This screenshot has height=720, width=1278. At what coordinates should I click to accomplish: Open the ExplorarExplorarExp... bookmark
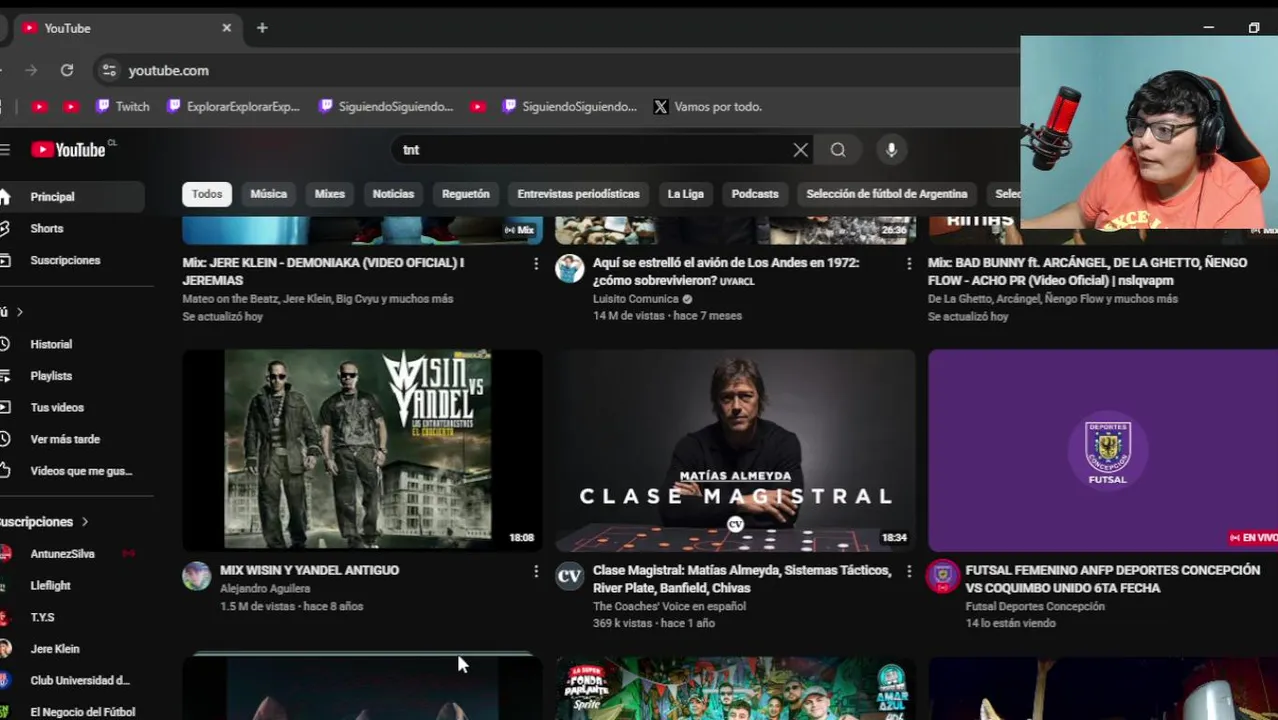(x=233, y=106)
